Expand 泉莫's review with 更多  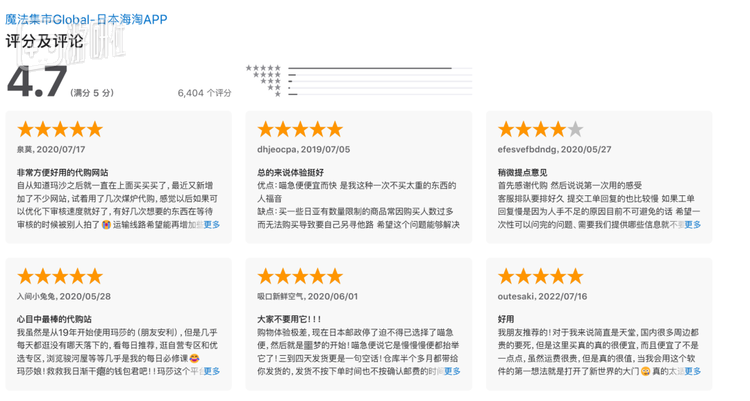[211, 224]
